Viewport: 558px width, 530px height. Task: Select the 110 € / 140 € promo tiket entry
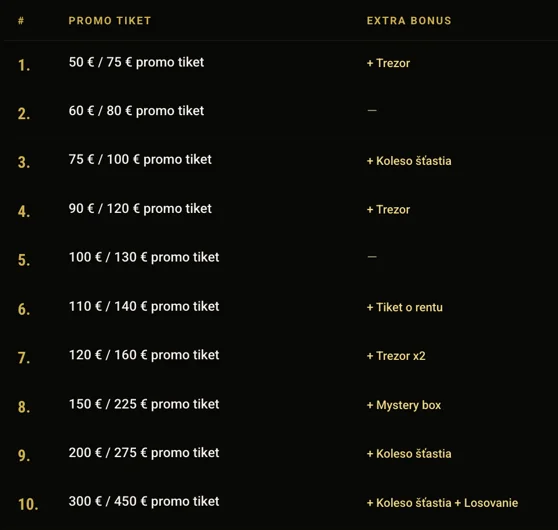[144, 306]
